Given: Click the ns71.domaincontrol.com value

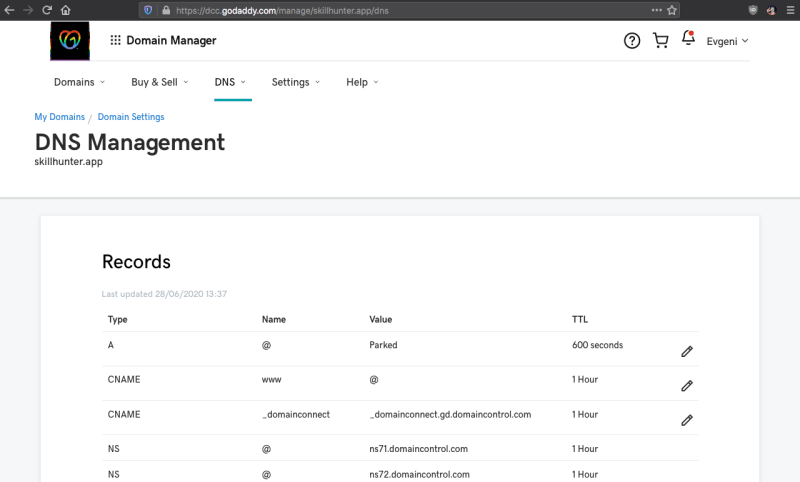Looking at the screenshot, I should pos(418,449).
